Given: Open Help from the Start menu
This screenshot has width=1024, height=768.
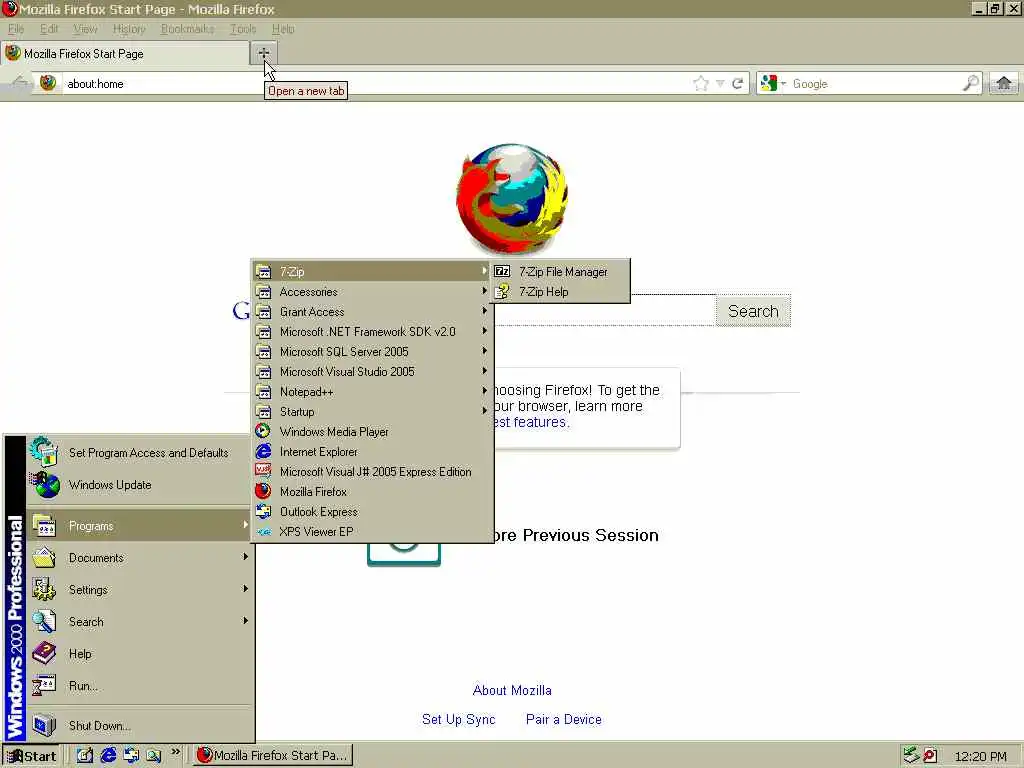Looking at the screenshot, I should [x=138, y=654].
